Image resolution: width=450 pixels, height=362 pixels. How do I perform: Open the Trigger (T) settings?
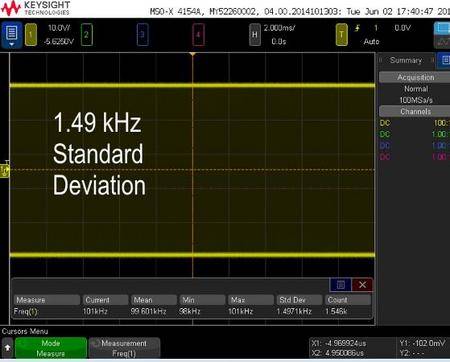click(341, 35)
